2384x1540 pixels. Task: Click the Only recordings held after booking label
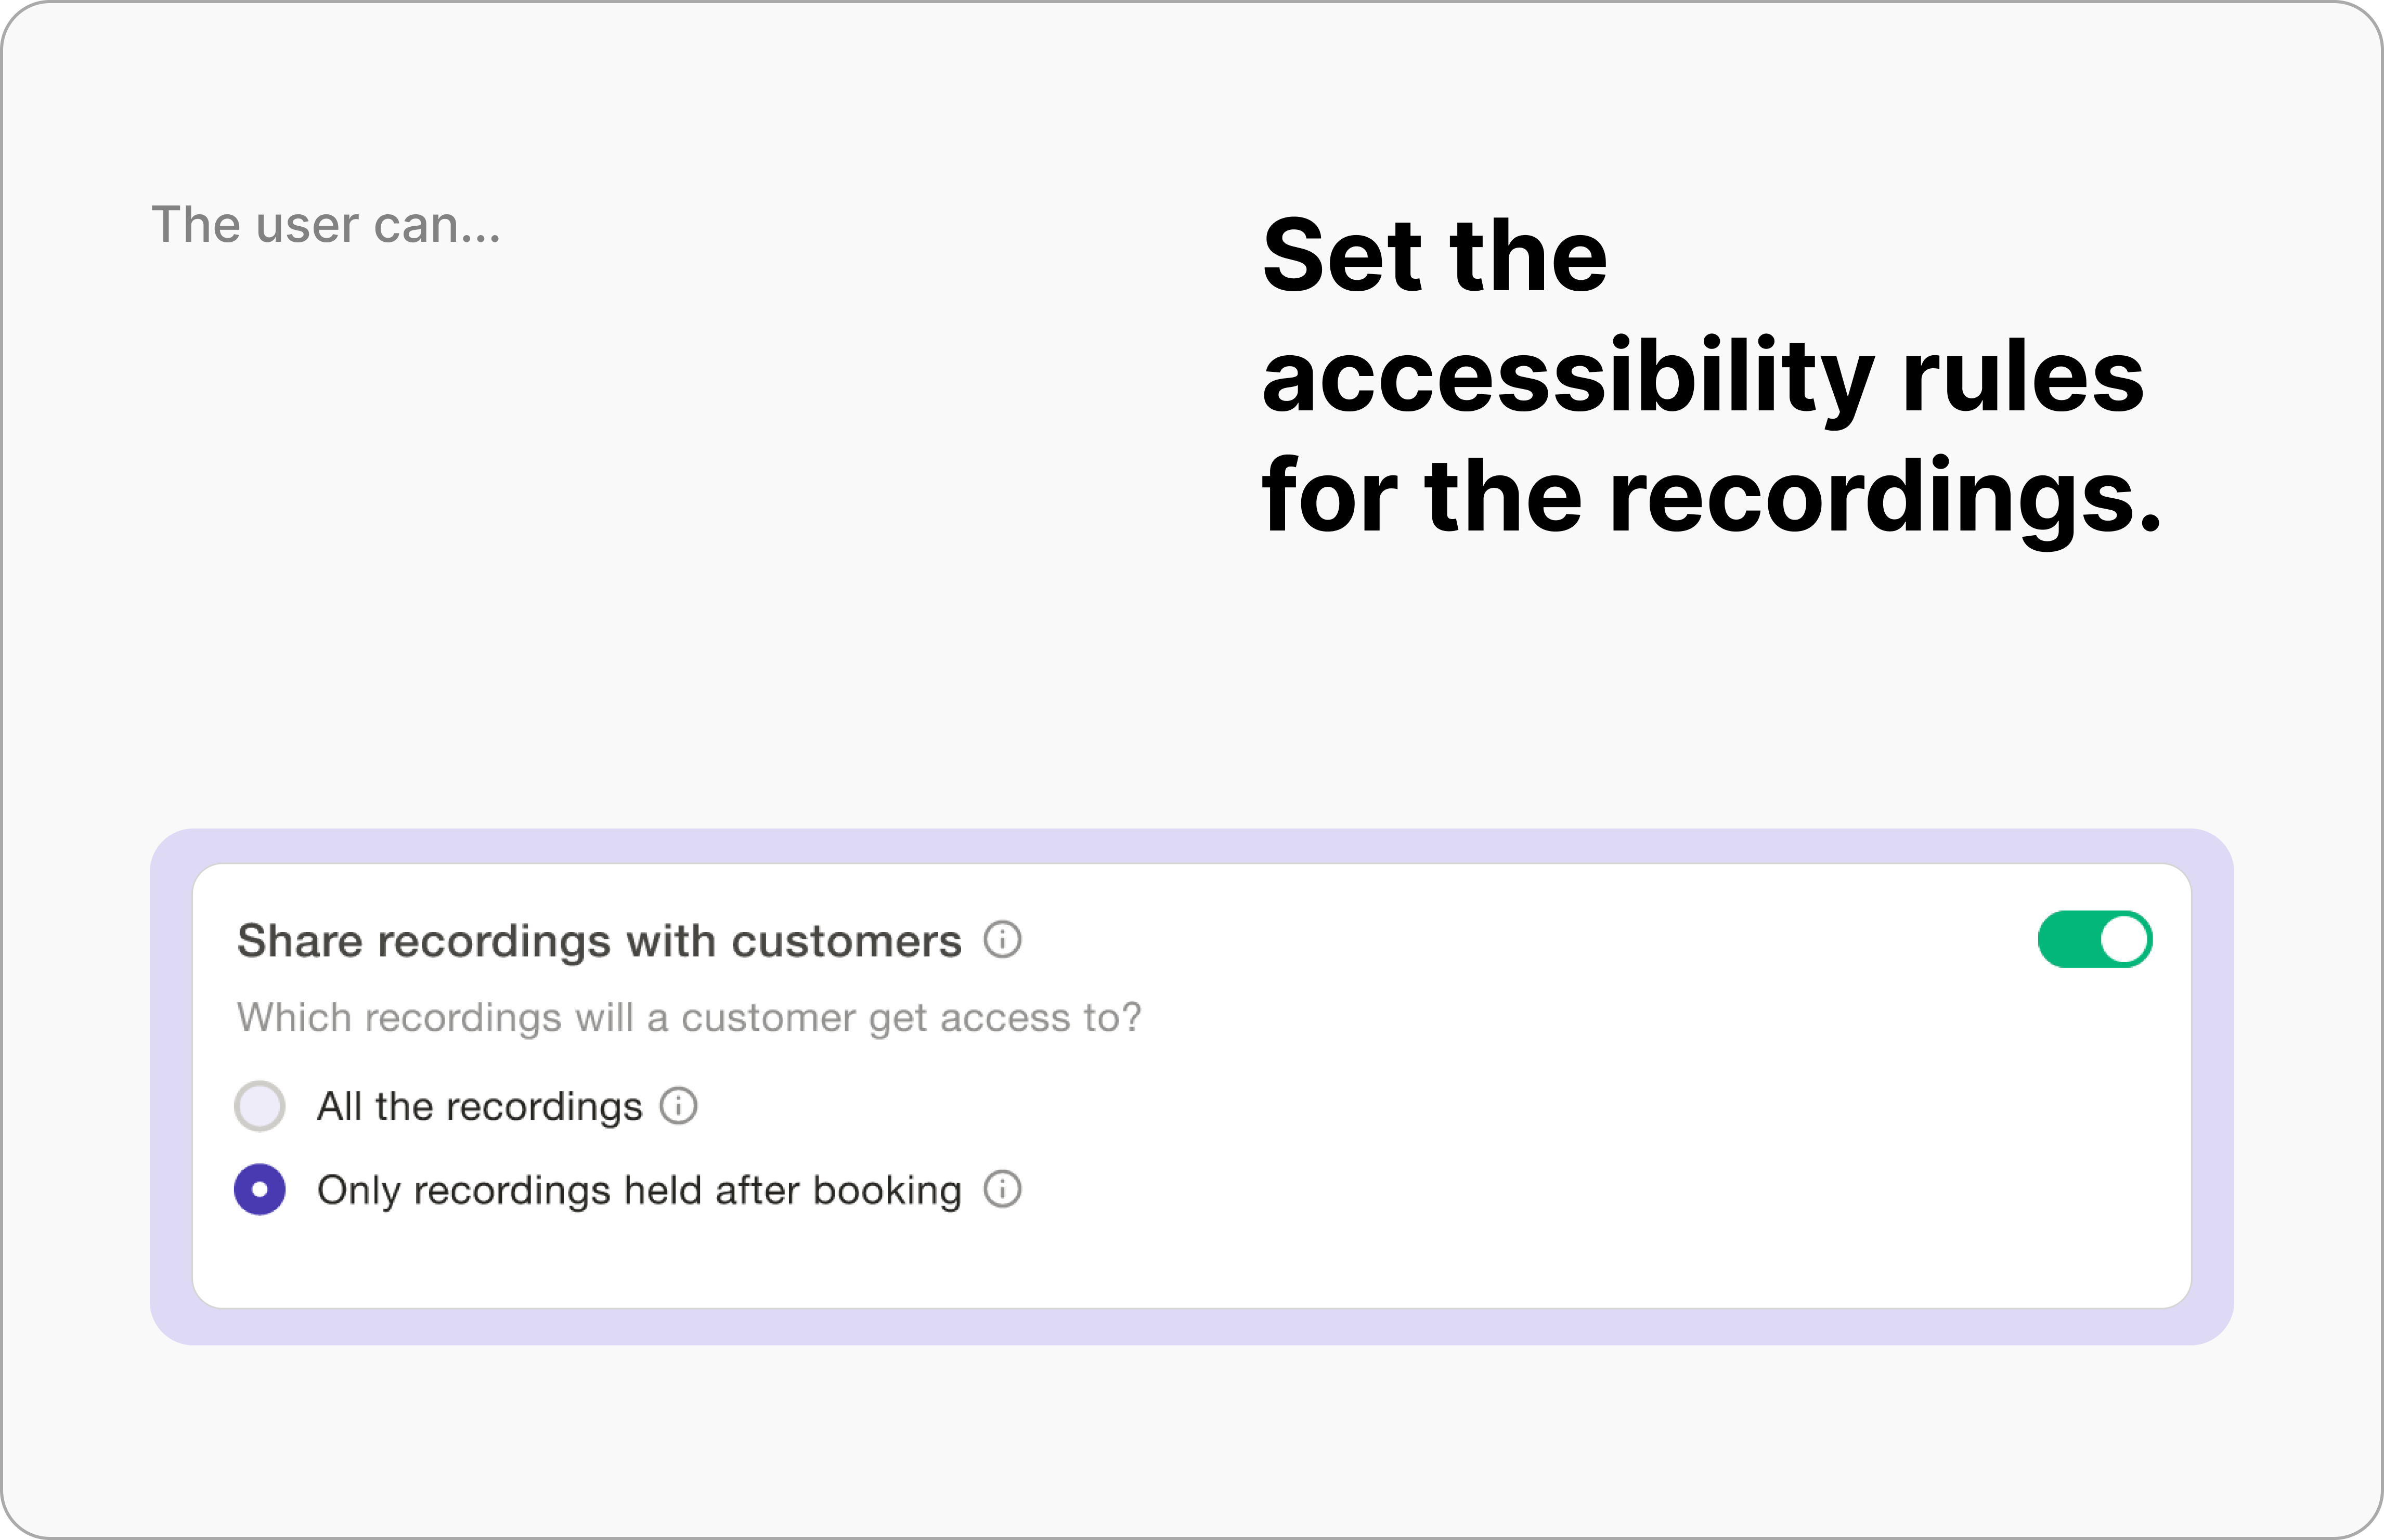click(x=639, y=1190)
